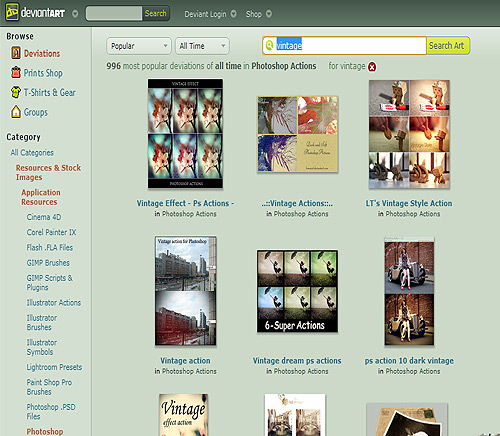Open Vintage action title link

[x=185, y=361]
